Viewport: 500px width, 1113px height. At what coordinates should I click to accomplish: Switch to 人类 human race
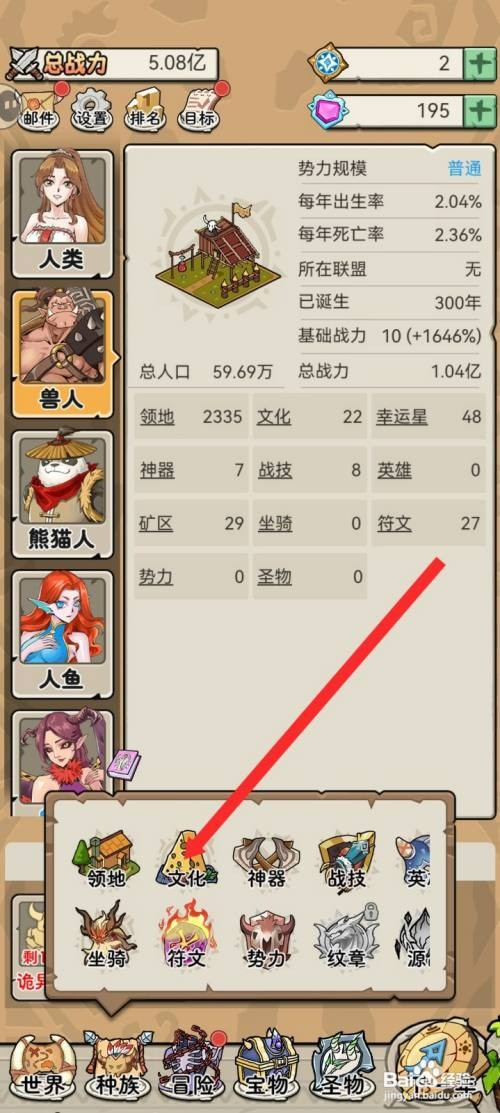[62, 213]
